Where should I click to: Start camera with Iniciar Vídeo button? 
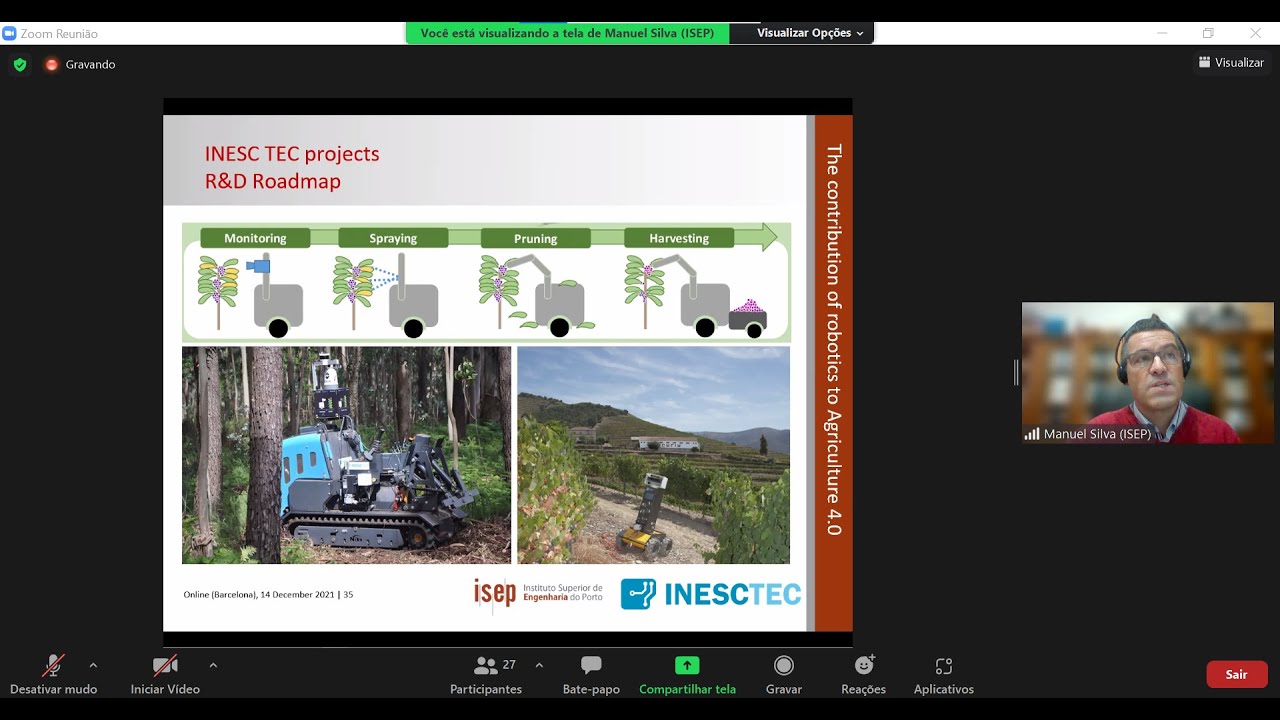[x=165, y=675]
